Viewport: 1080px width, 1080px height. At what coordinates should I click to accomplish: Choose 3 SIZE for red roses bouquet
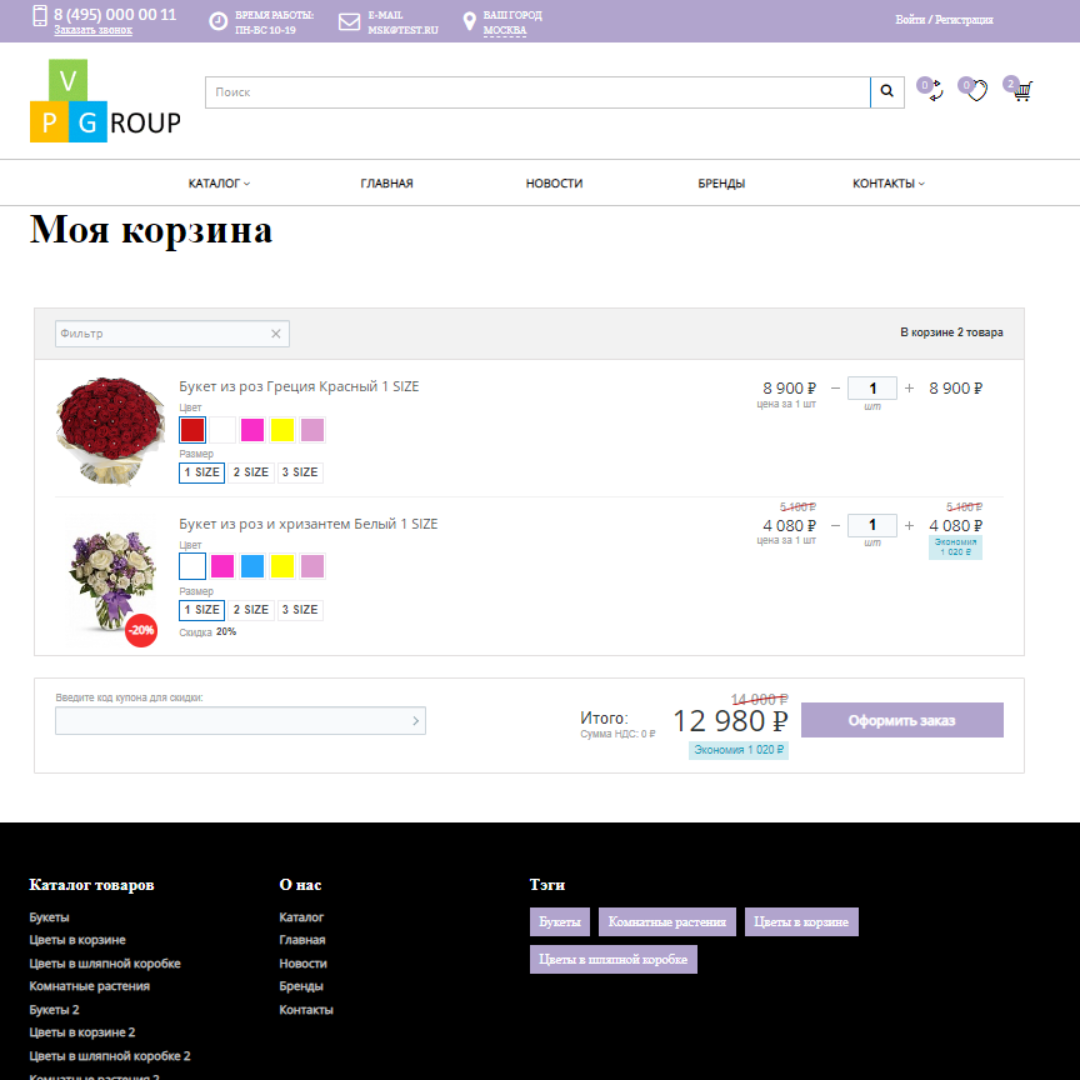click(300, 472)
